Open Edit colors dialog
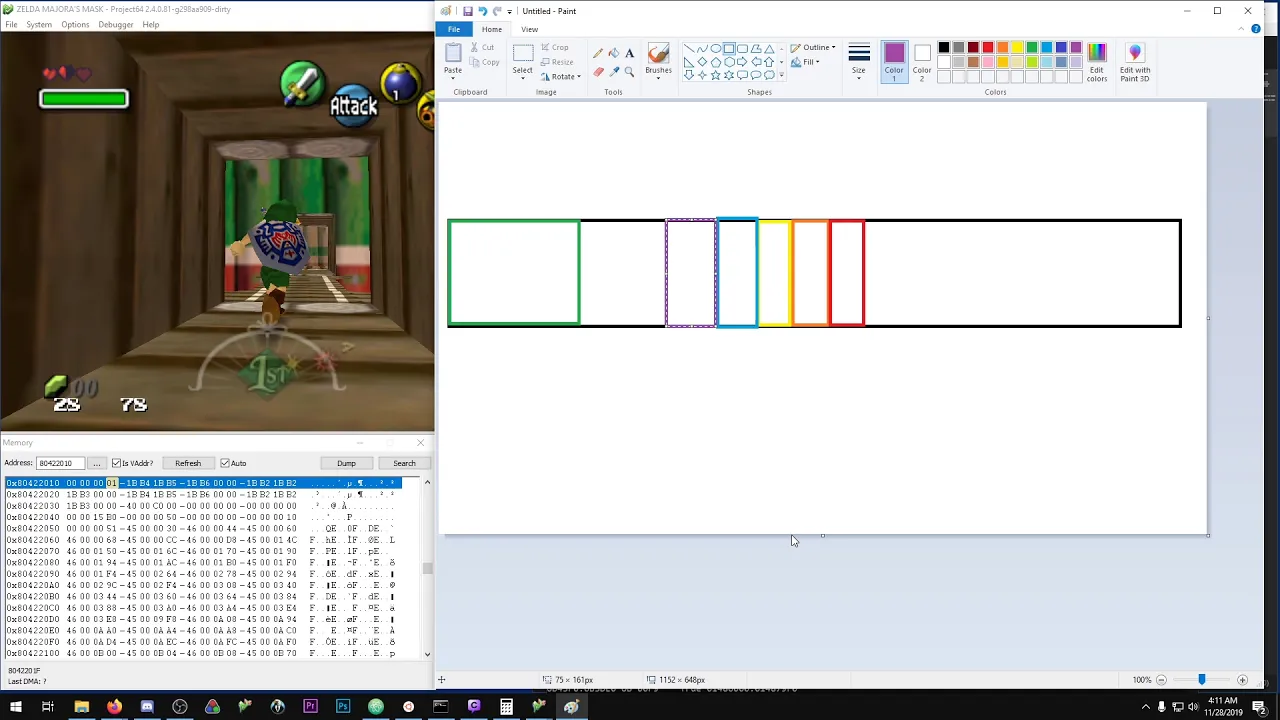The height and width of the screenshot is (720, 1280). pyautogui.click(x=1097, y=62)
